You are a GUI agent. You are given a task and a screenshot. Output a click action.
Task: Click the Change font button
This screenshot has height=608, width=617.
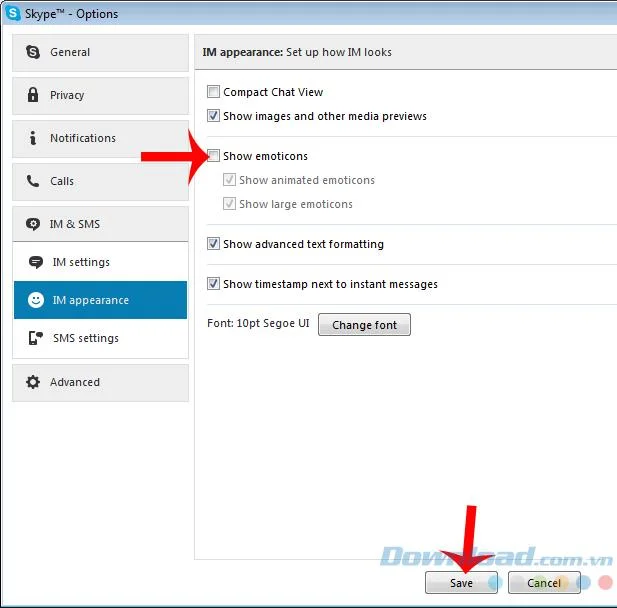point(364,325)
